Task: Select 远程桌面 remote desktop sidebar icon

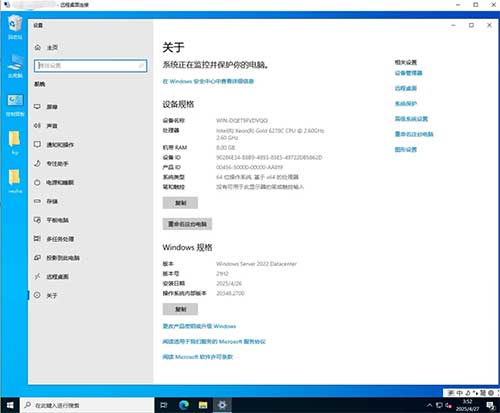Action: [37, 276]
